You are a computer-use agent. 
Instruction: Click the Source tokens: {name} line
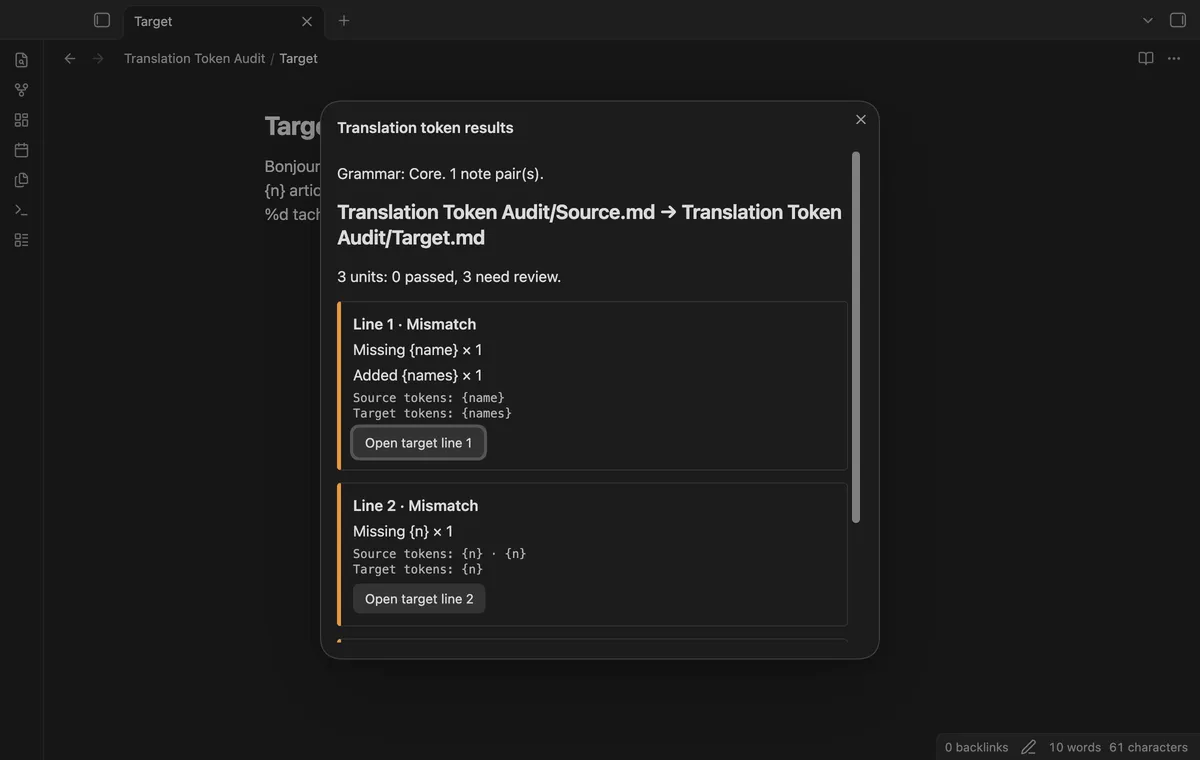429,398
